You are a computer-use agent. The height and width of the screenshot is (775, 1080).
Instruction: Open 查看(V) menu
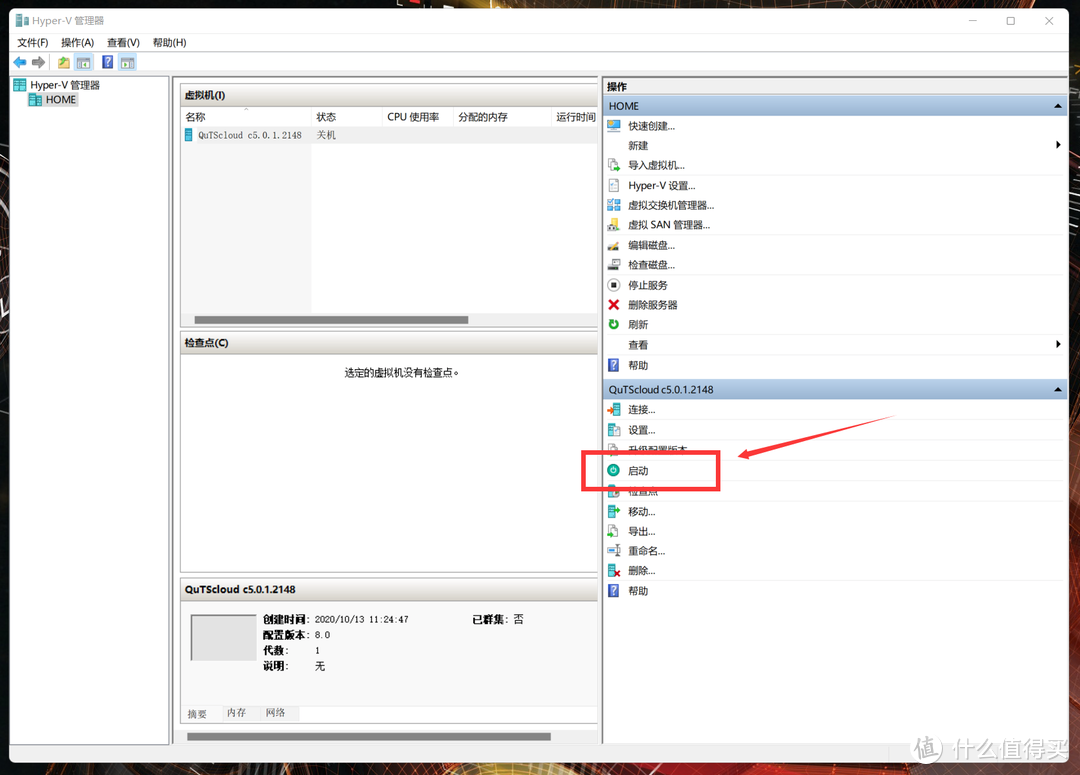[x=123, y=43]
